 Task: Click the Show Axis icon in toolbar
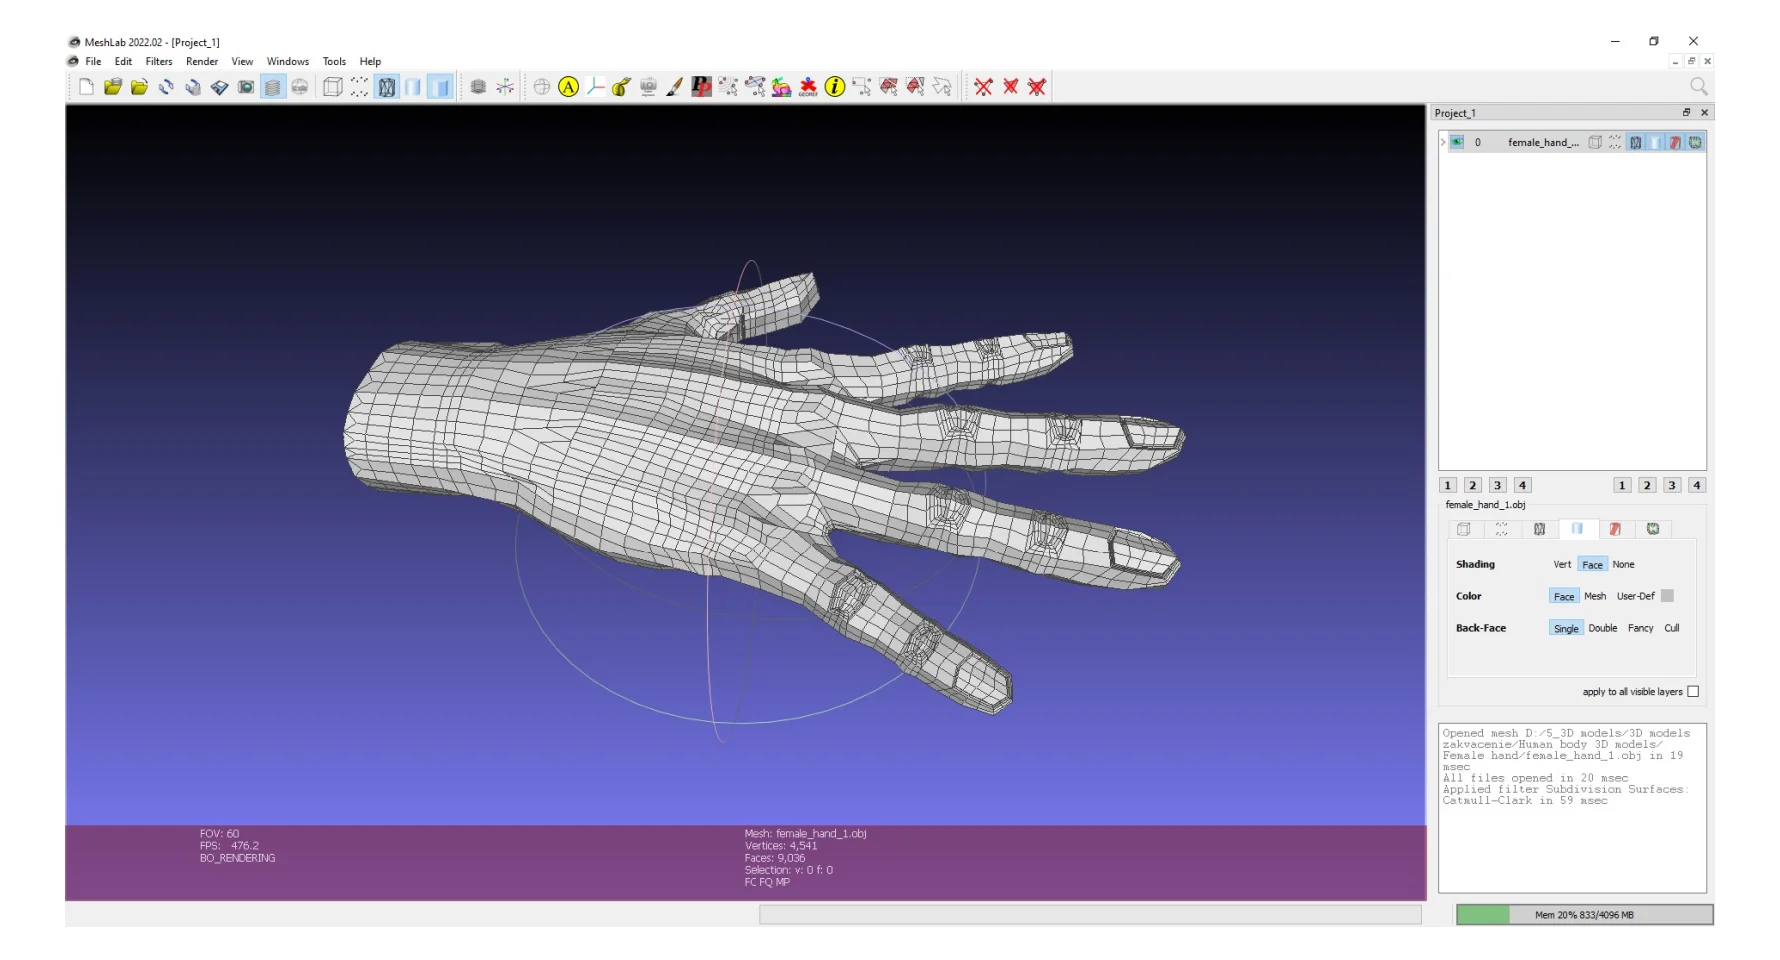click(x=505, y=87)
